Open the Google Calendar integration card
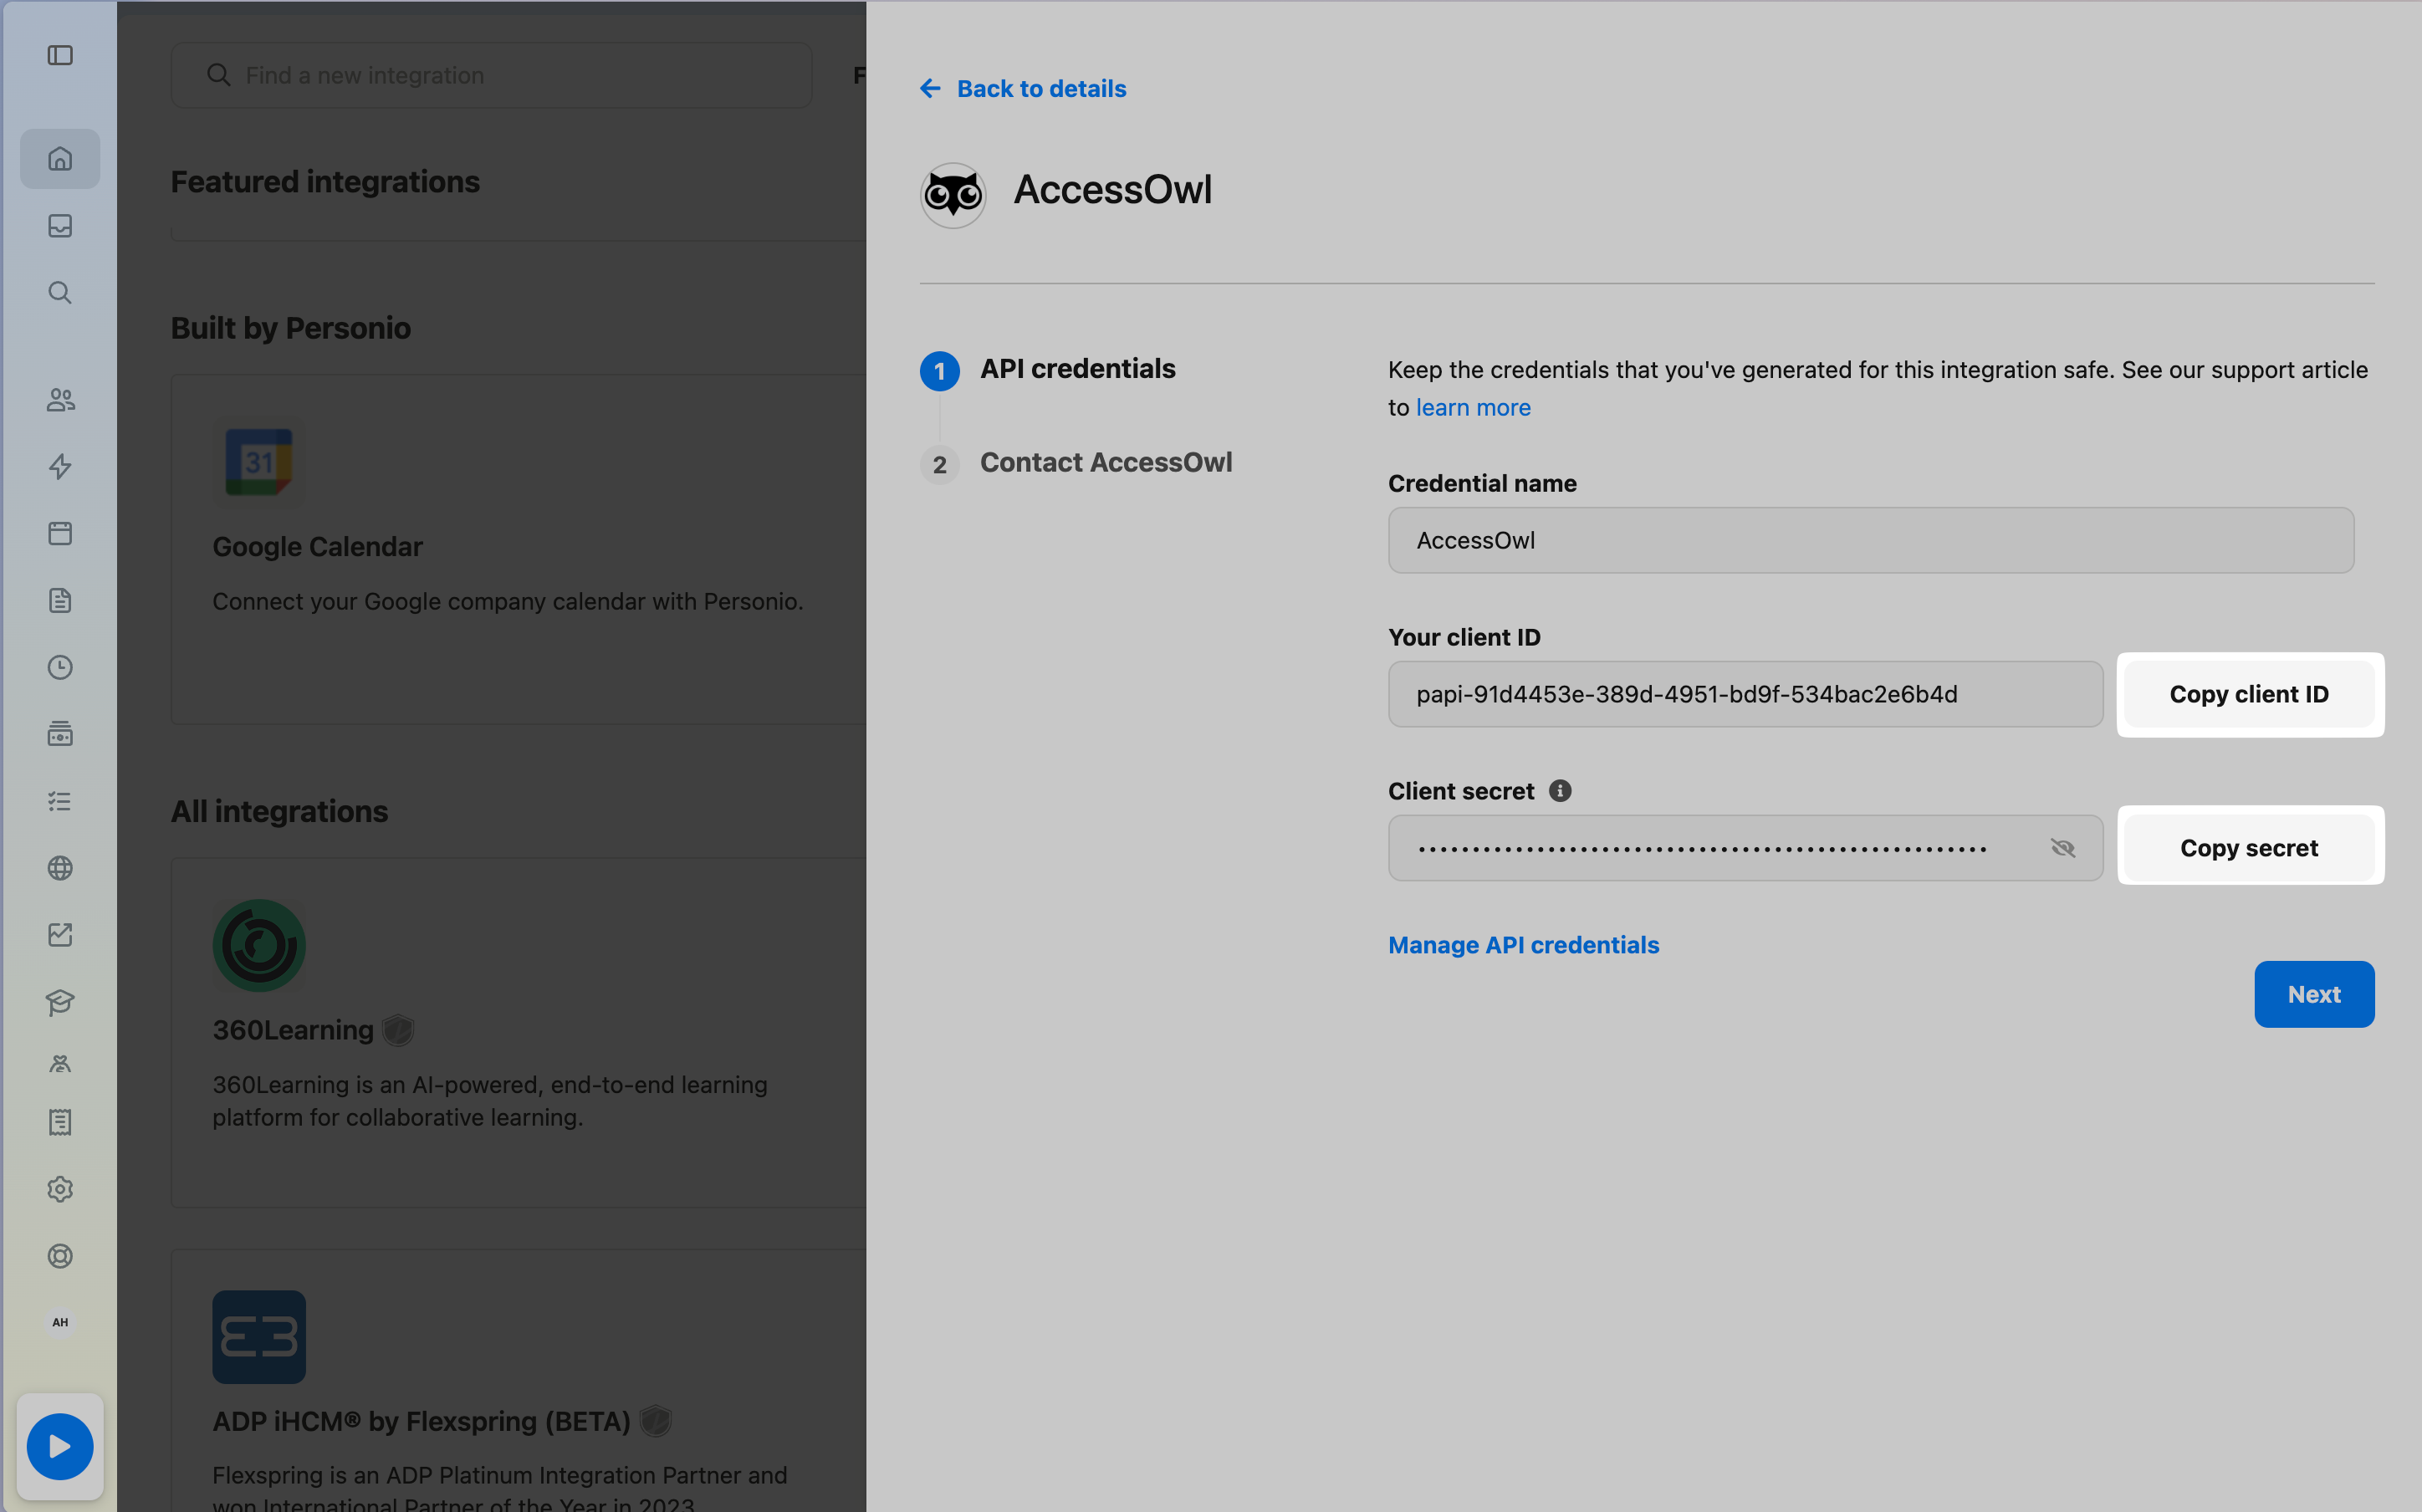 tap(518, 549)
